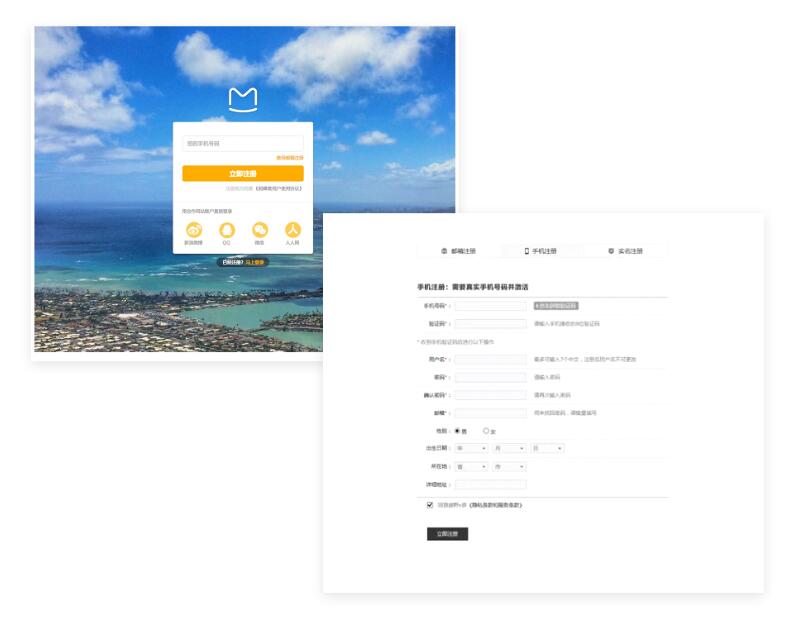Click the orange 立即注册 button
The height and width of the screenshot is (643, 799).
[243, 173]
